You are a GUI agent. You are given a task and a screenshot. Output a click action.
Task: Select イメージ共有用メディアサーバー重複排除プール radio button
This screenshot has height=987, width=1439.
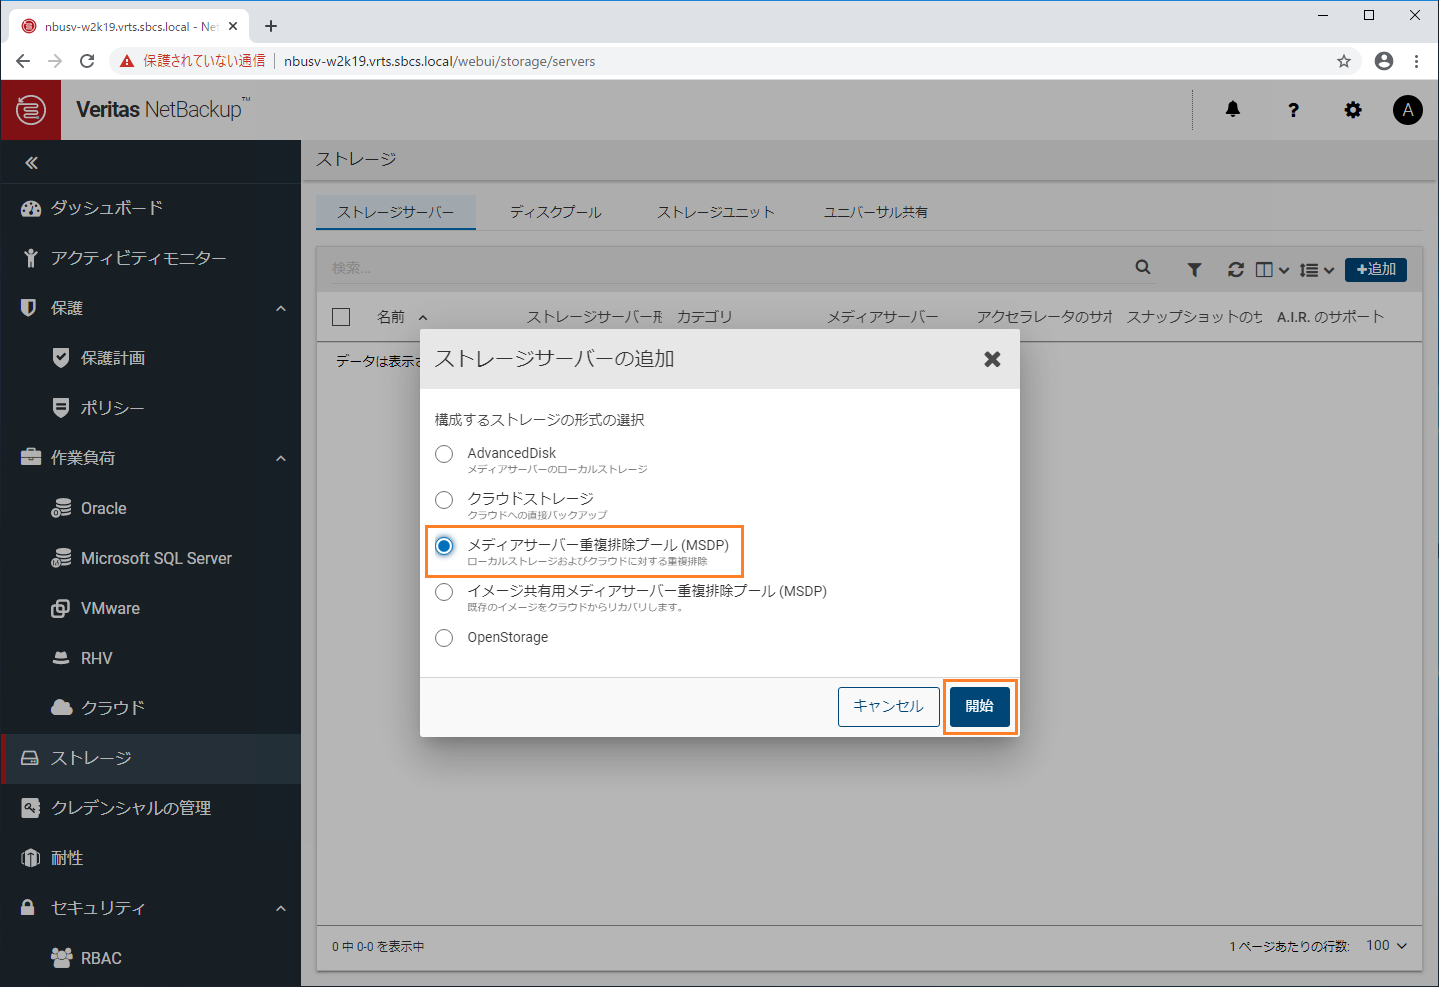[444, 592]
